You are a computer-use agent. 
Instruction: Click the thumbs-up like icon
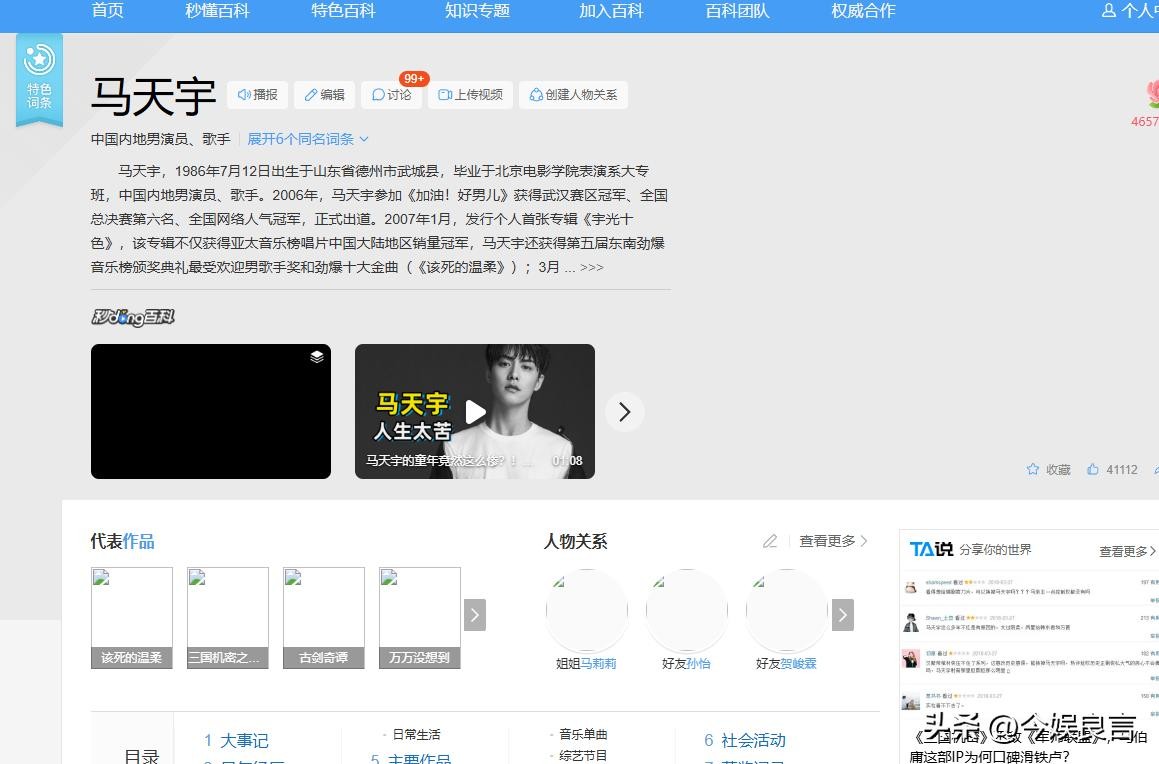tap(1093, 469)
